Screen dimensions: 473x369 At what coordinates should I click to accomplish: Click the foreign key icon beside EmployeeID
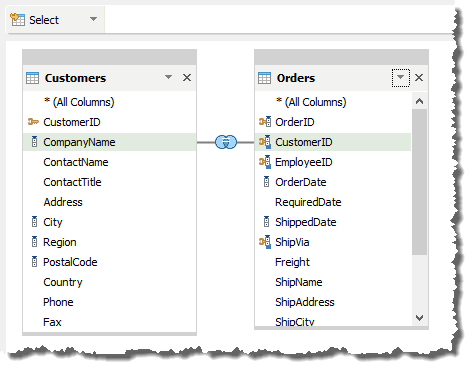(x=265, y=162)
